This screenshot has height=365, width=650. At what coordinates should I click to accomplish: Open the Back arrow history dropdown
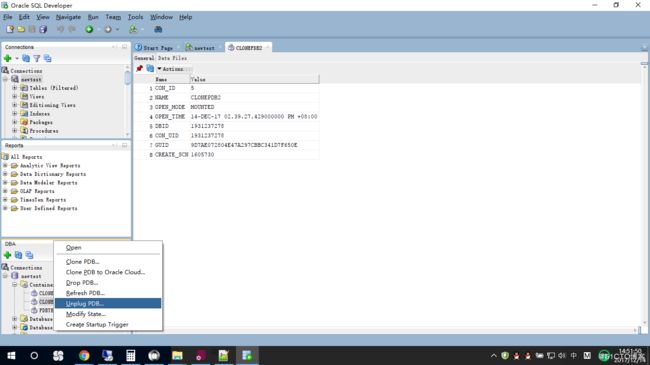click(x=99, y=30)
